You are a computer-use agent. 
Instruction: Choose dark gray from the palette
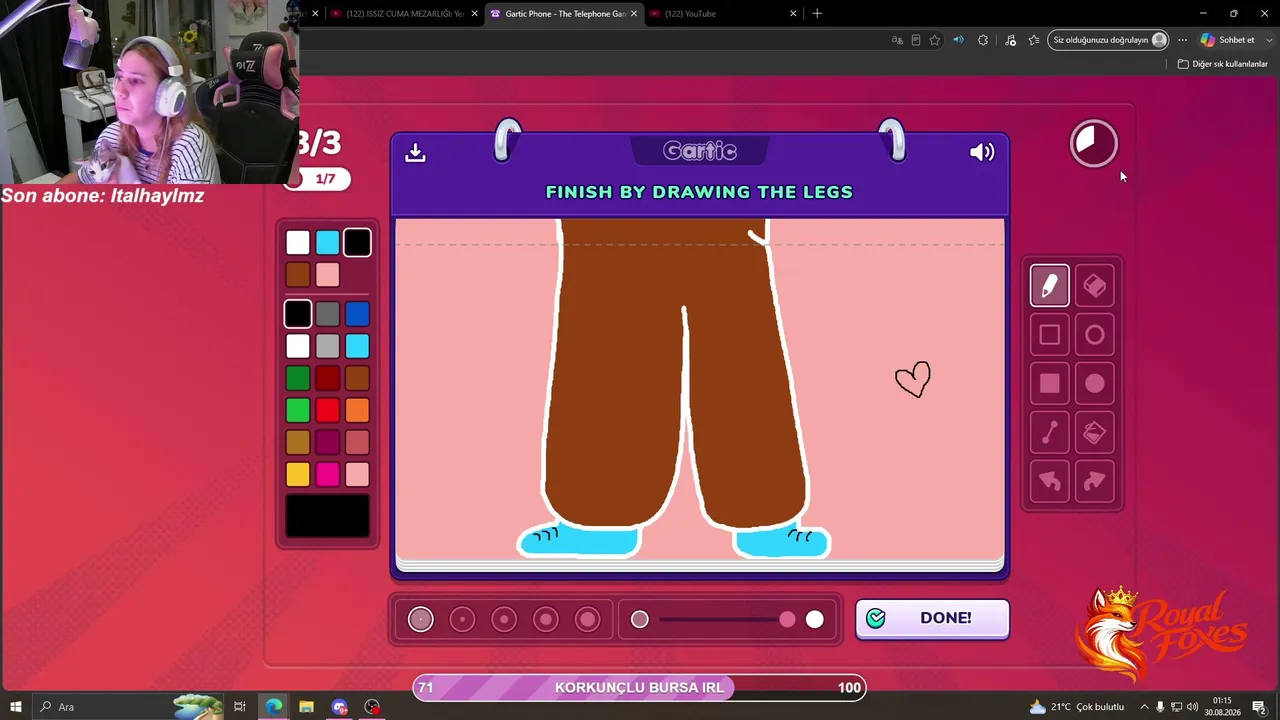pyautogui.click(x=328, y=314)
